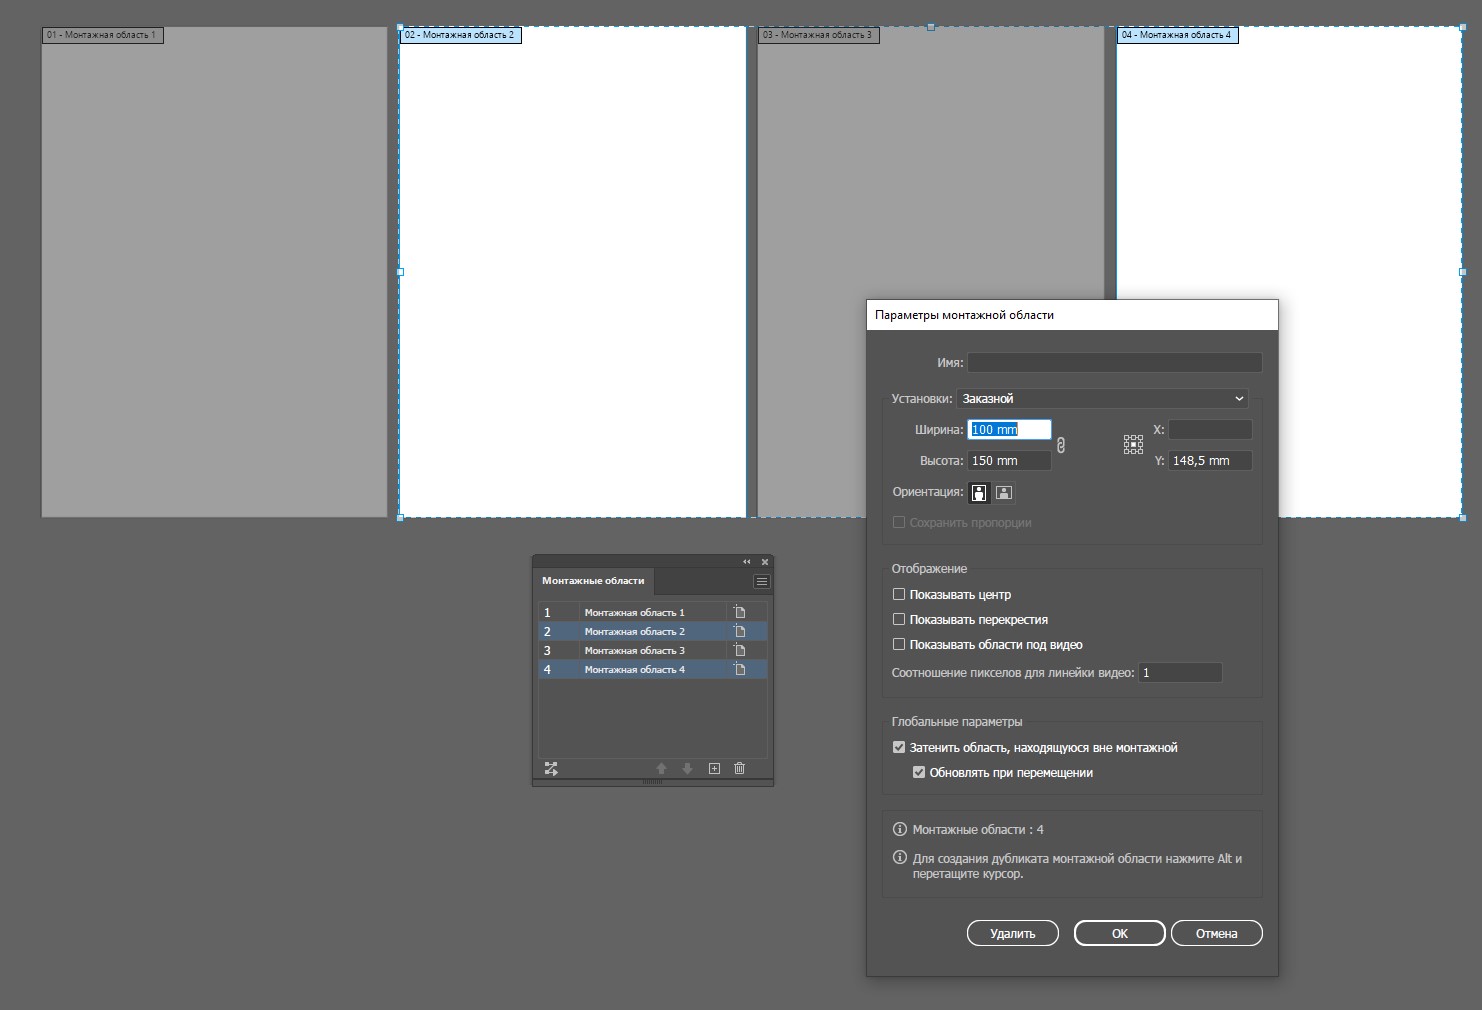The height and width of the screenshot is (1010, 1482).
Task: Click the info icon beside Монтажные области : 4
Action: [900, 829]
